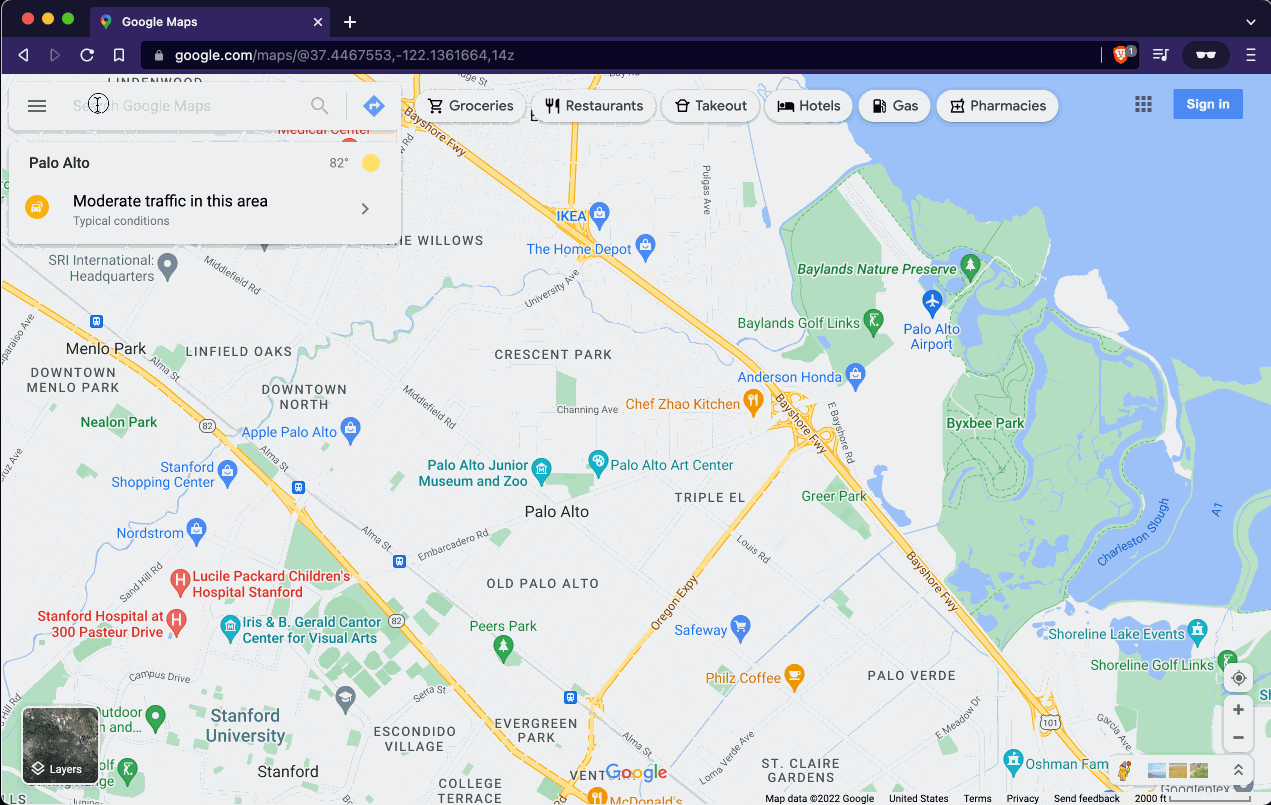
Task: Toggle satellite view via Layers tile
Action: click(61, 746)
